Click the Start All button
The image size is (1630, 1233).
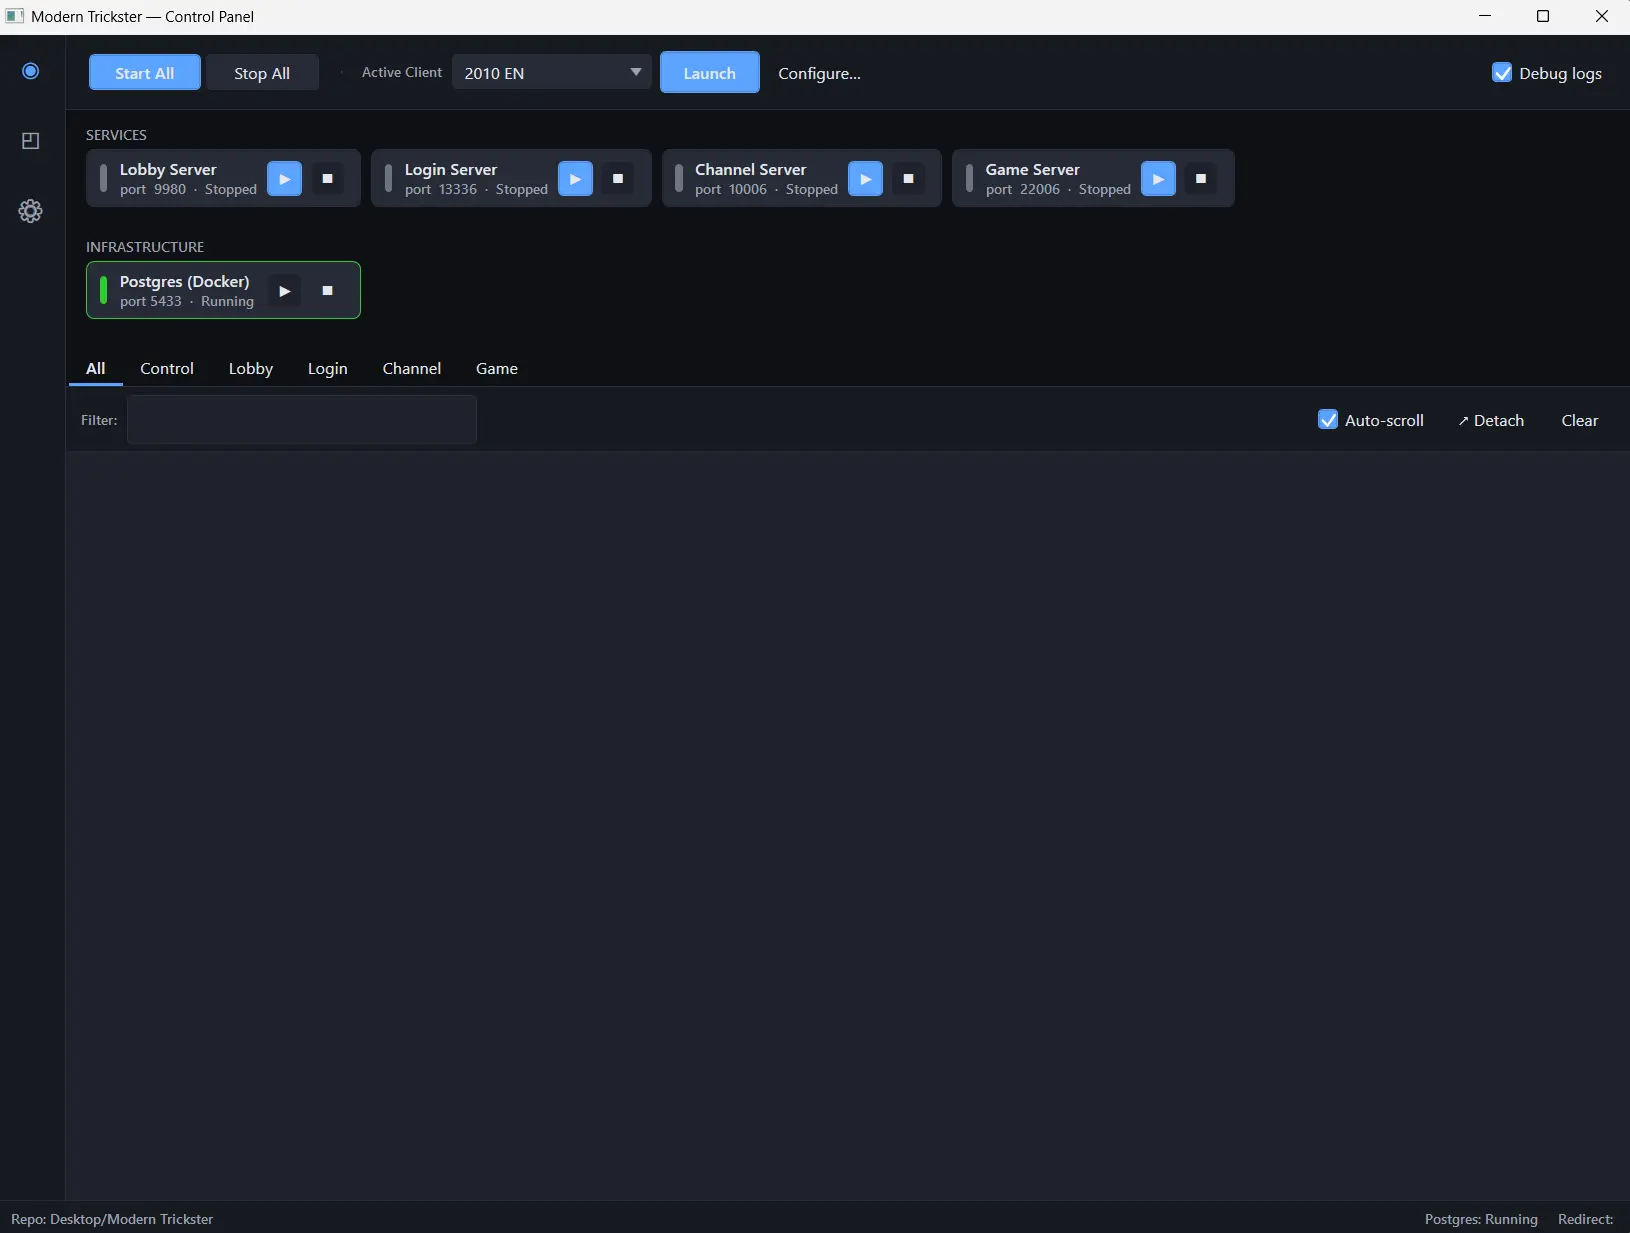145,73
